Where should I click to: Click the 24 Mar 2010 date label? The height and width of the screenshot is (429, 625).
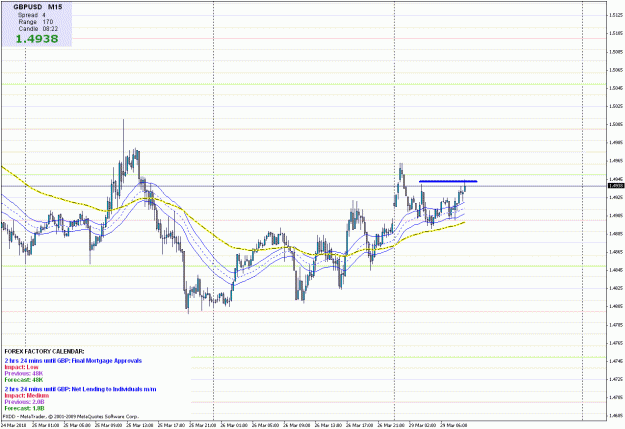(x=14, y=425)
